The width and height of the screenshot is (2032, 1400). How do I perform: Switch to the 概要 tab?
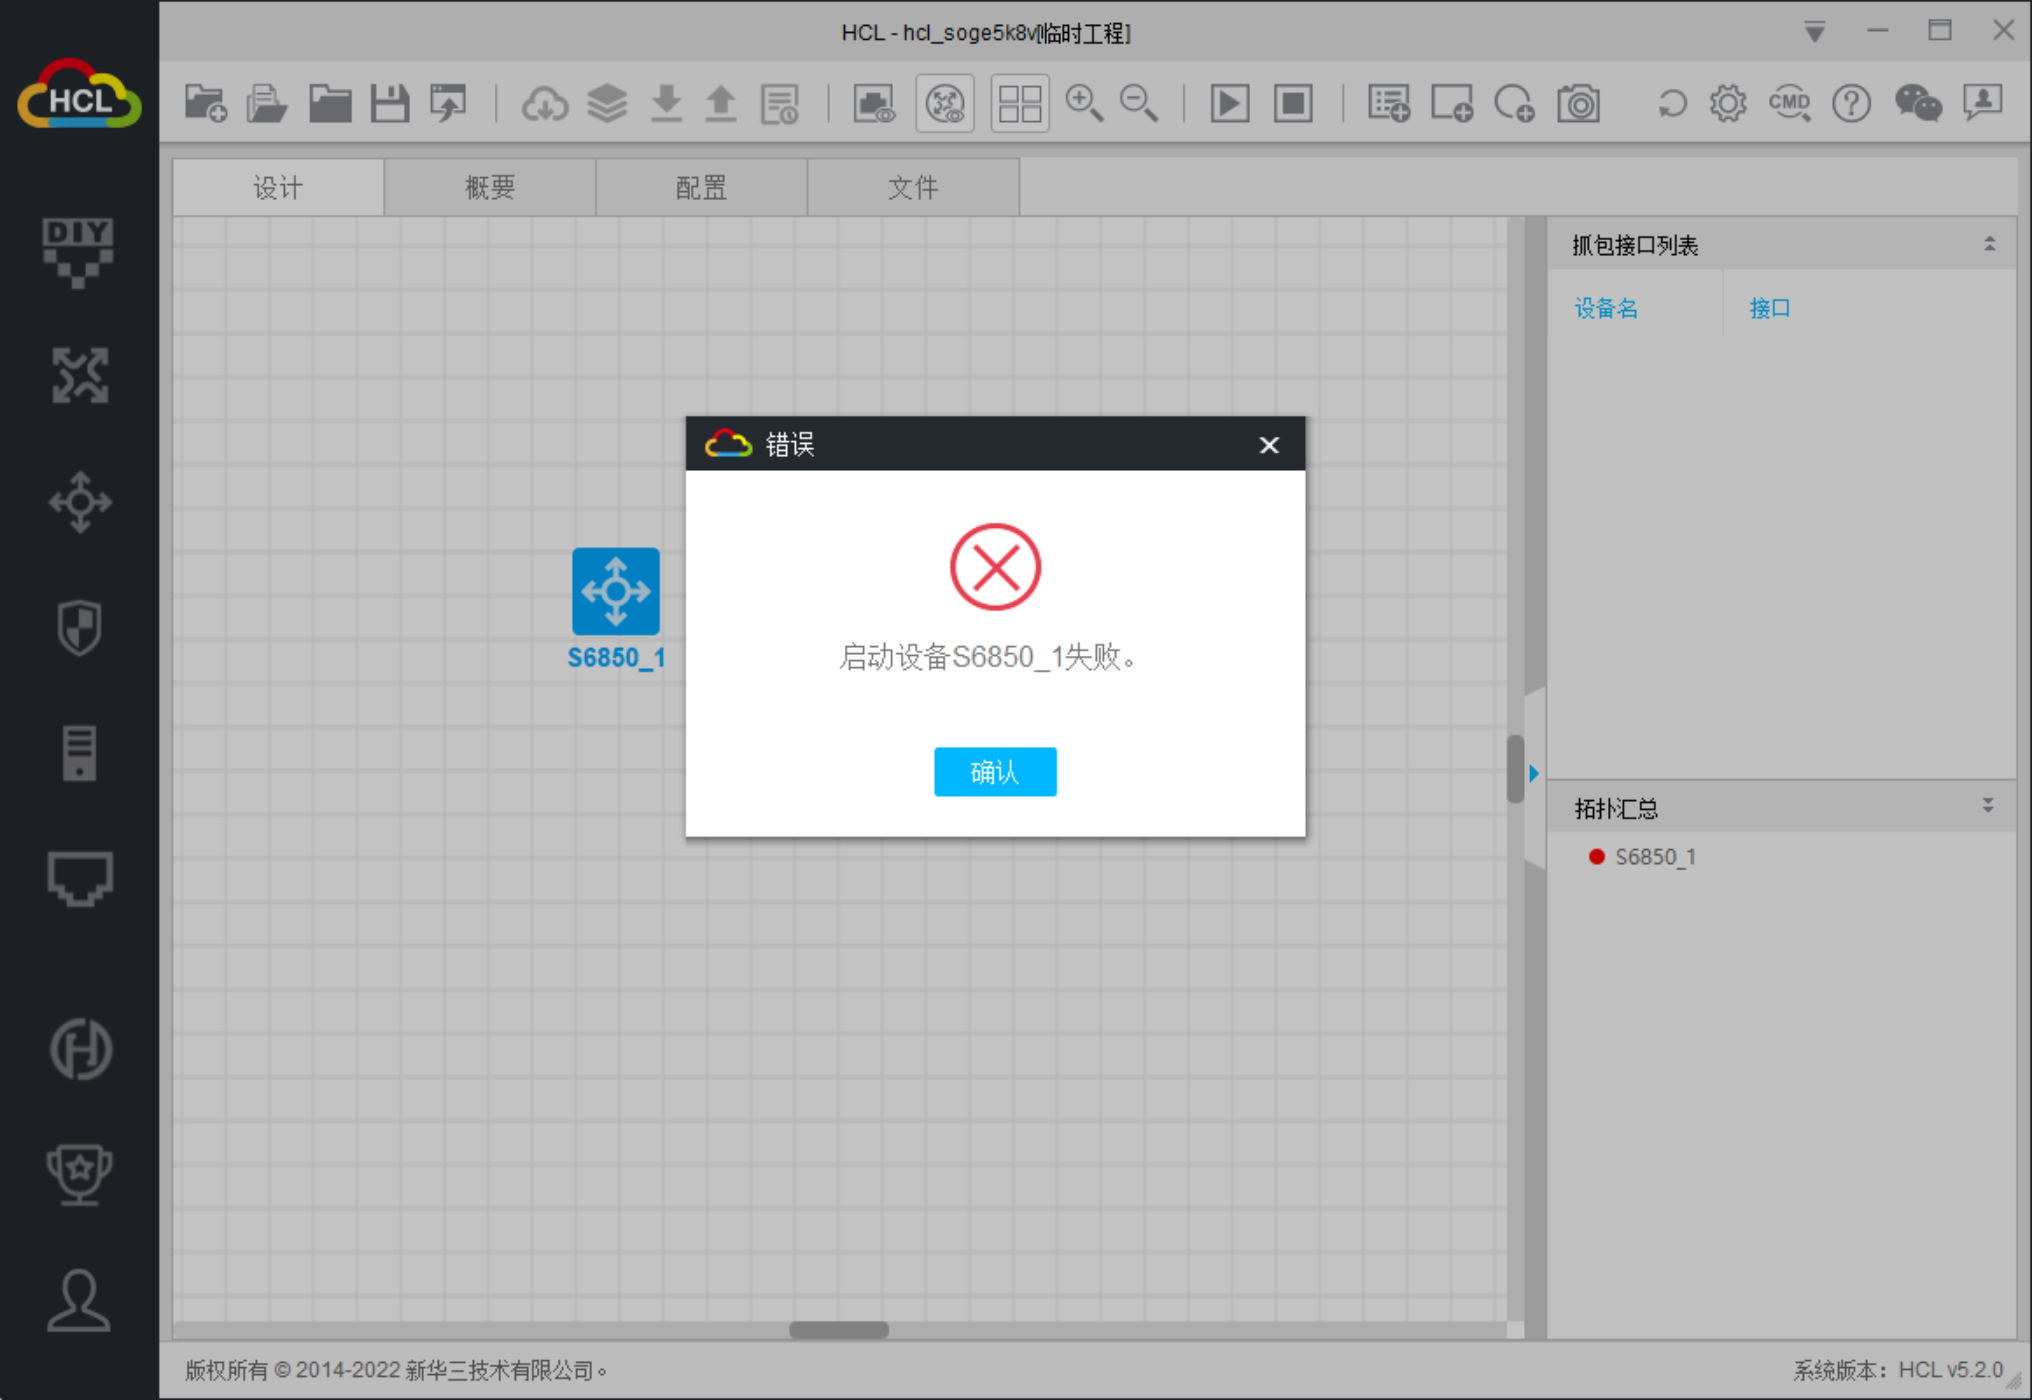(489, 188)
